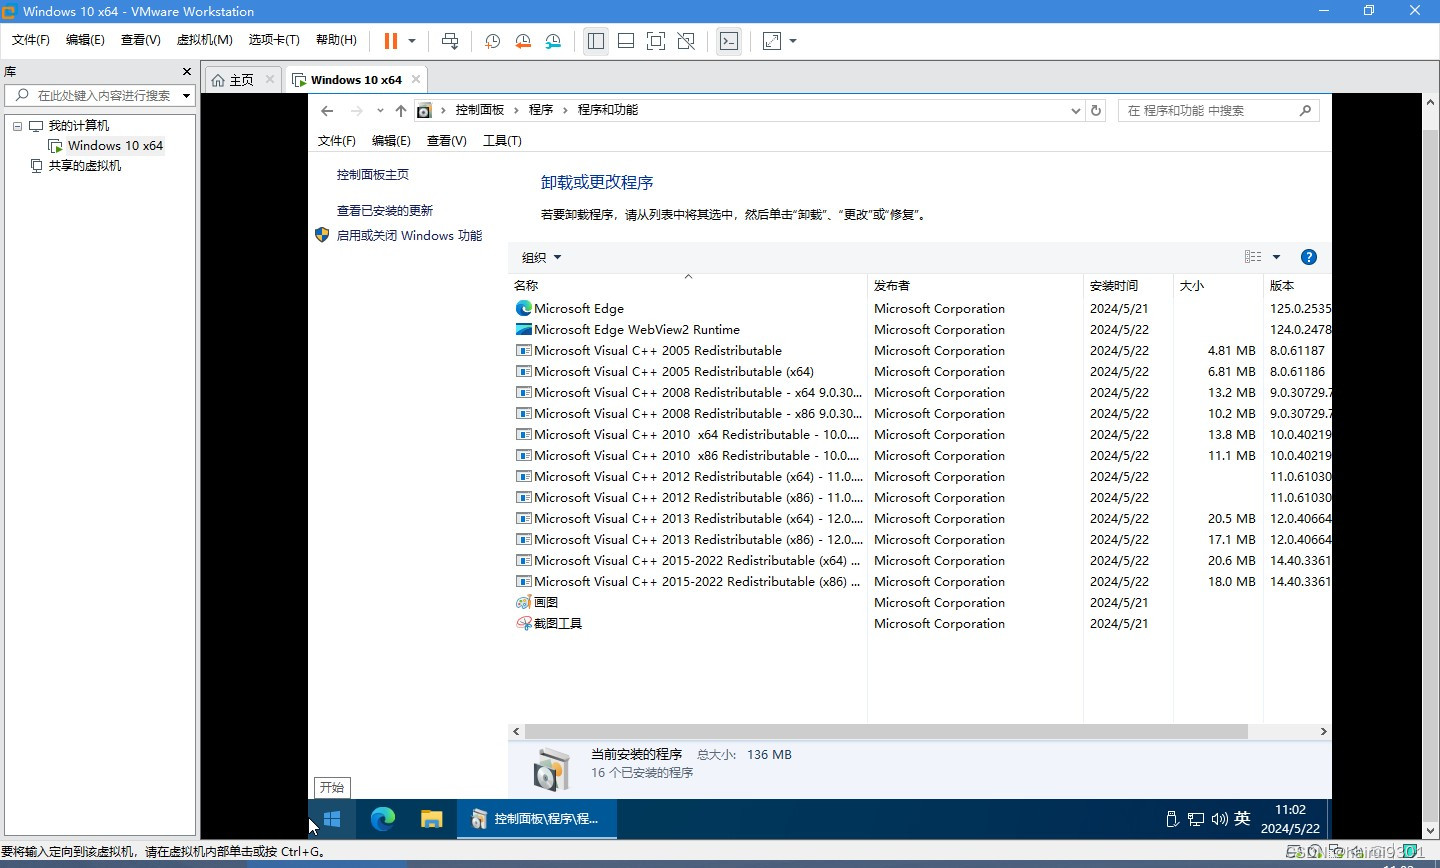Toggle the thumbnail bar view icon
1440x868 pixels.
(626, 41)
